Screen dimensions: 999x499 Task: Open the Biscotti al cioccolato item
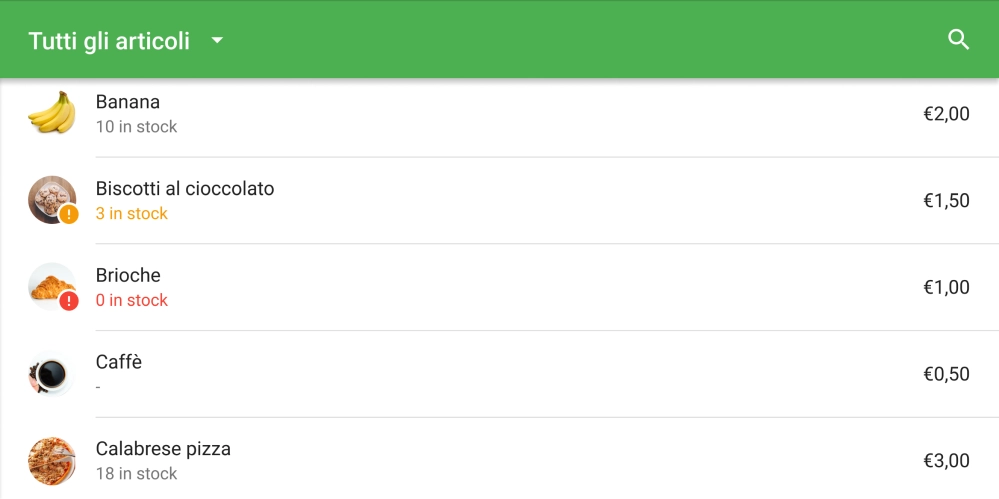pos(185,189)
